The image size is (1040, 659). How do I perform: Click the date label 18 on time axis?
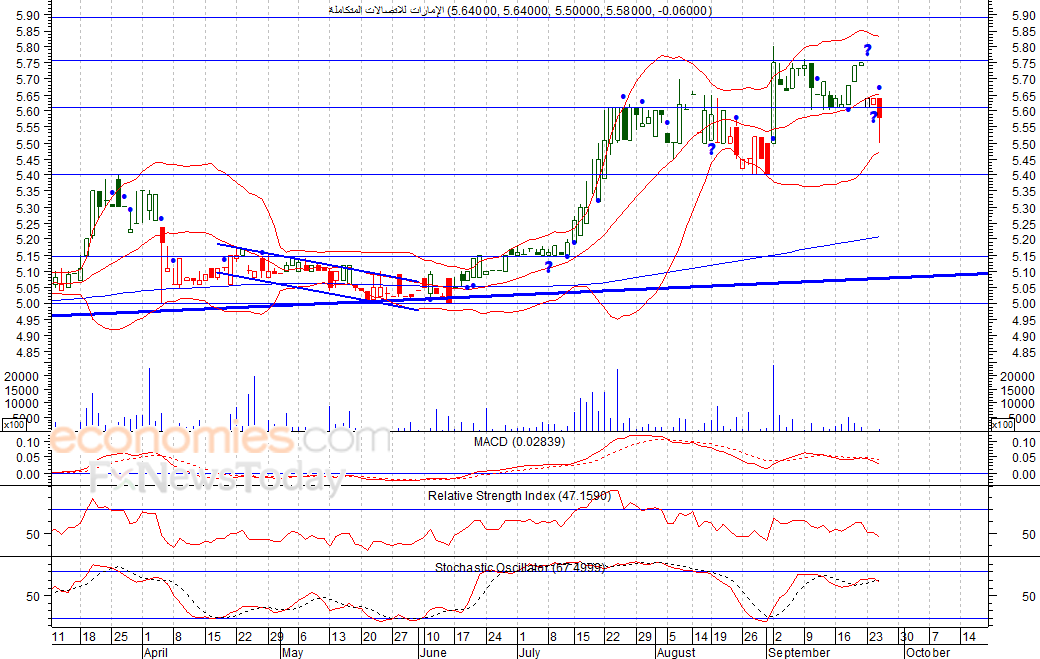click(88, 636)
